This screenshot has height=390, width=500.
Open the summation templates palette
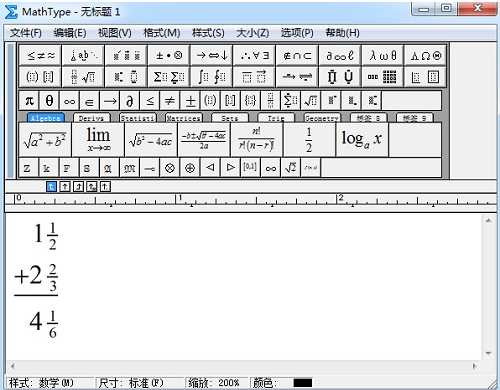coord(169,77)
